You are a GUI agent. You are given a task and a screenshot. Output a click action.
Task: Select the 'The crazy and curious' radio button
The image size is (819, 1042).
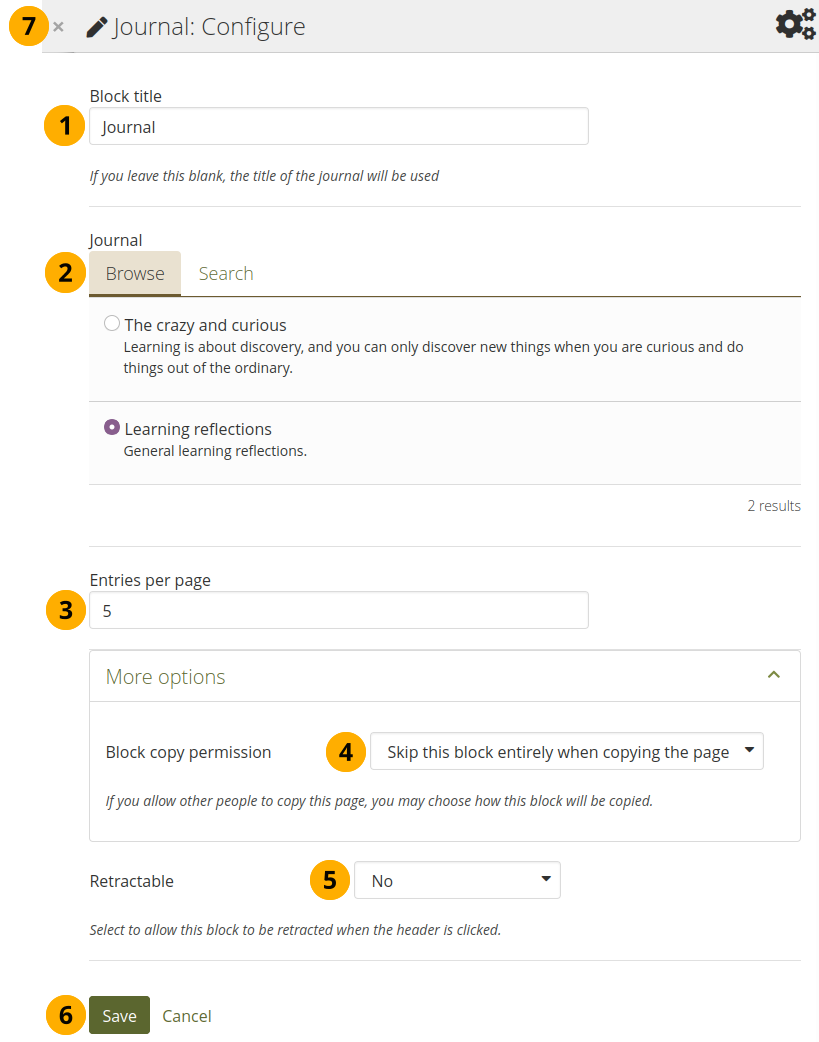[x=112, y=324]
